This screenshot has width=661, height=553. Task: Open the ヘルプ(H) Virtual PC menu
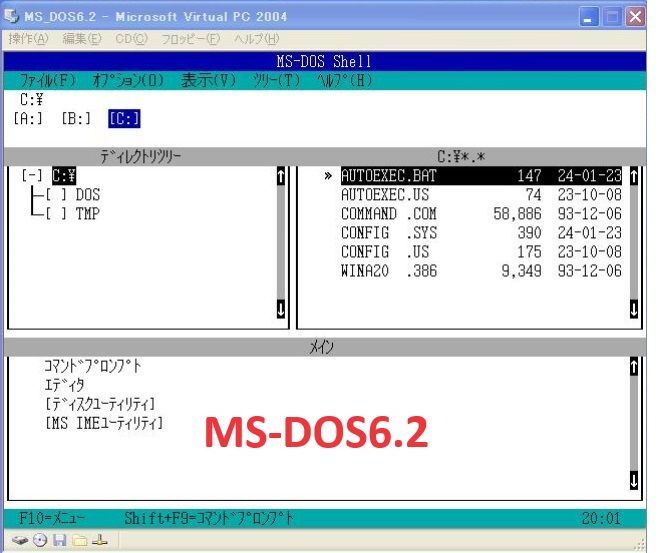pyautogui.click(x=256, y=39)
